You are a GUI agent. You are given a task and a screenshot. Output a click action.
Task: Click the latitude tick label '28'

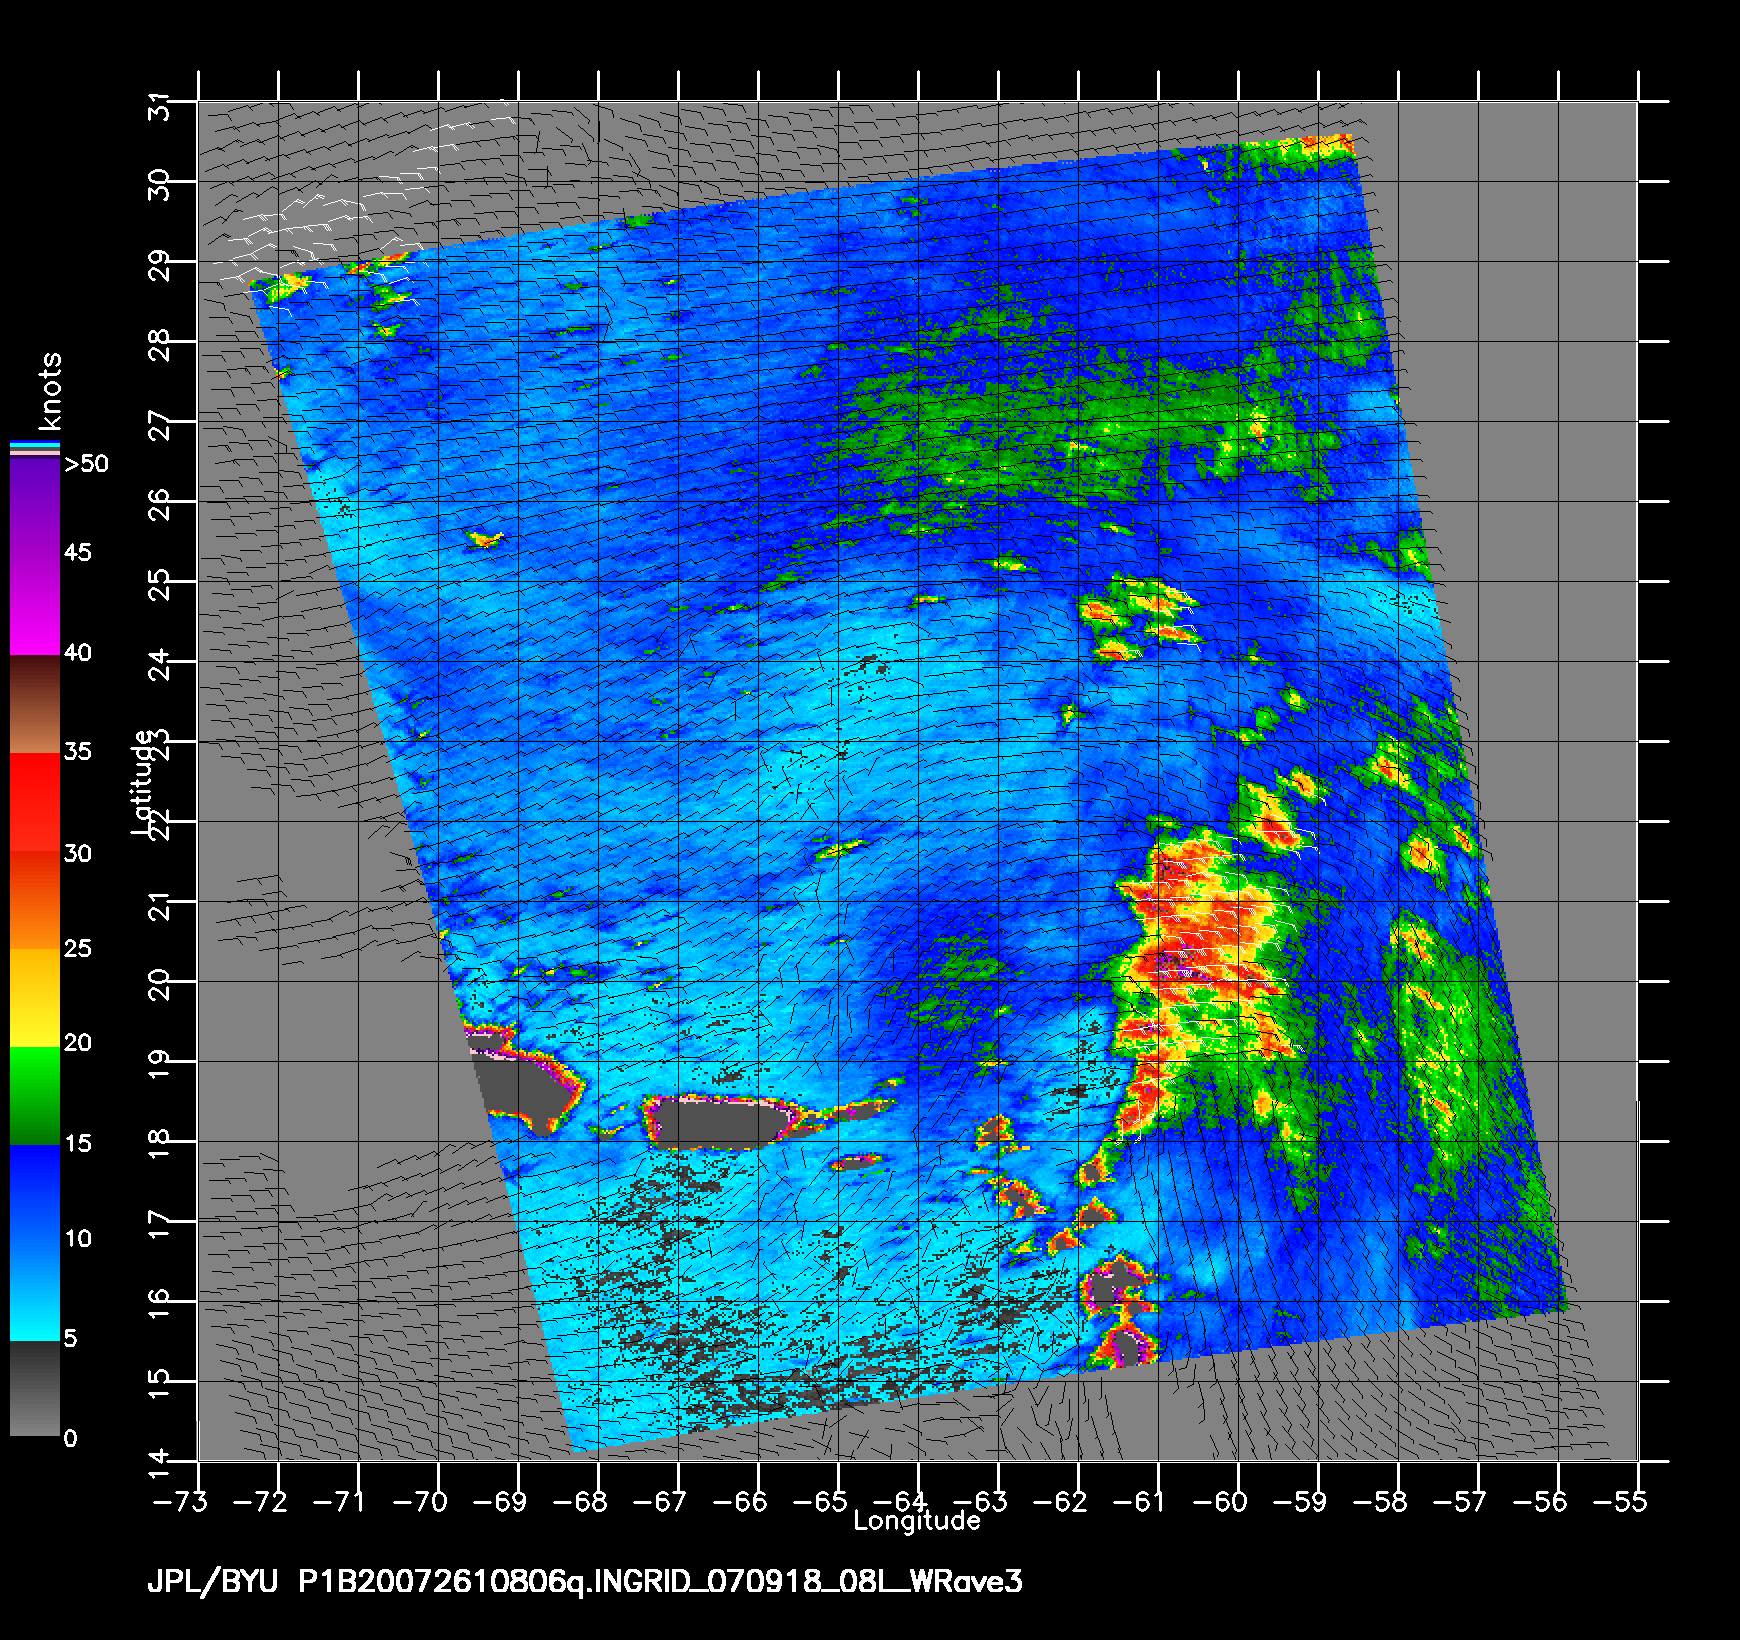pos(160,345)
